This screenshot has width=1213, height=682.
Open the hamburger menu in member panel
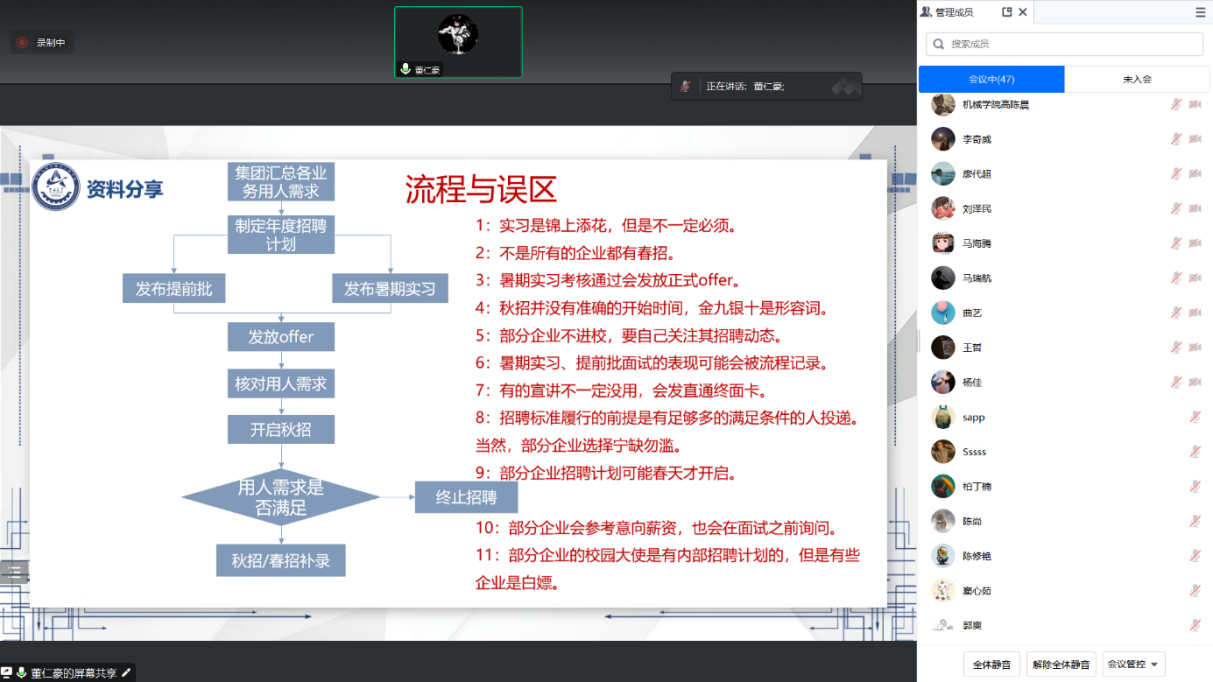pos(1200,13)
